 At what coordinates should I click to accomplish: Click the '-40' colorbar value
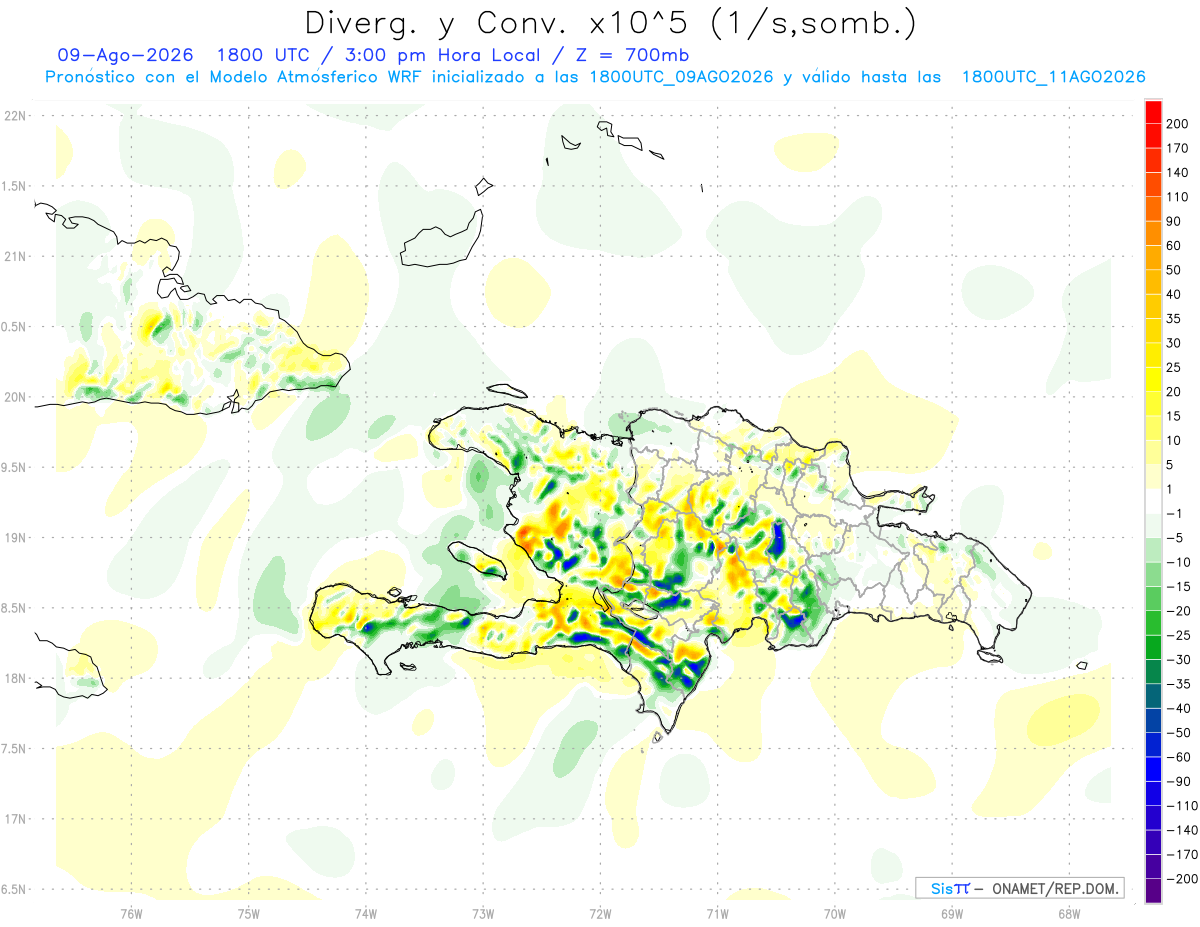coord(1178,709)
